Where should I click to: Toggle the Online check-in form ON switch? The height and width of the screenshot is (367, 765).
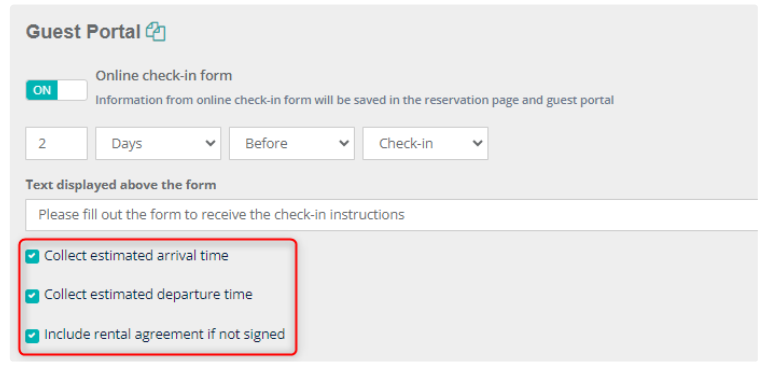click(x=56, y=90)
